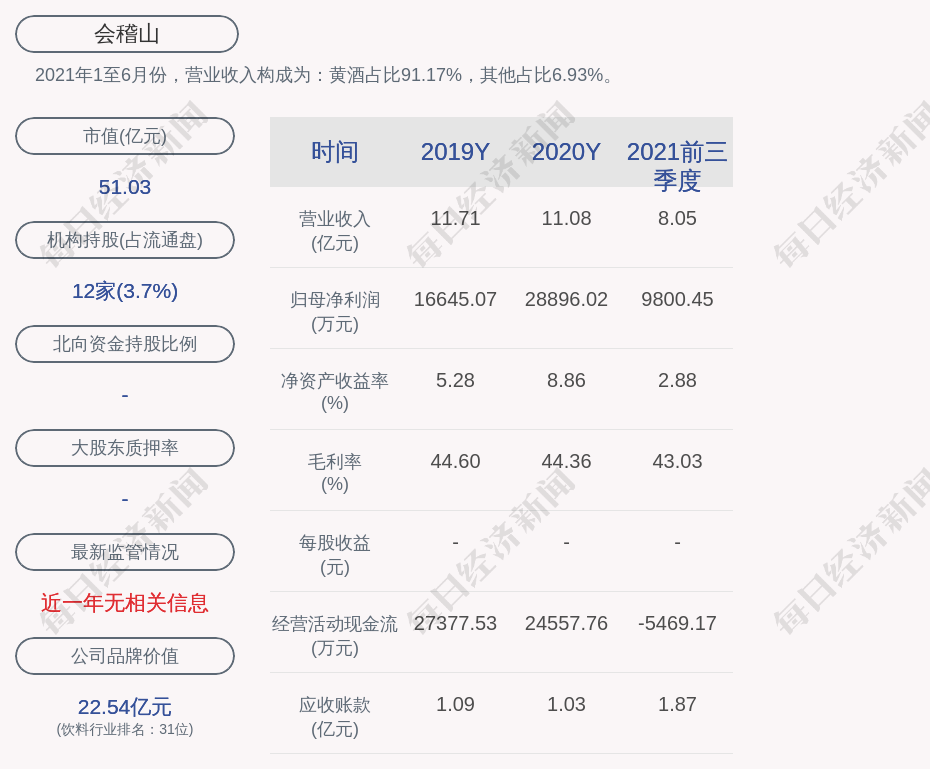Image resolution: width=930 pixels, height=769 pixels.
Task: Click gross margin value 44.36
Action: pyautogui.click(x=566, y=461)
